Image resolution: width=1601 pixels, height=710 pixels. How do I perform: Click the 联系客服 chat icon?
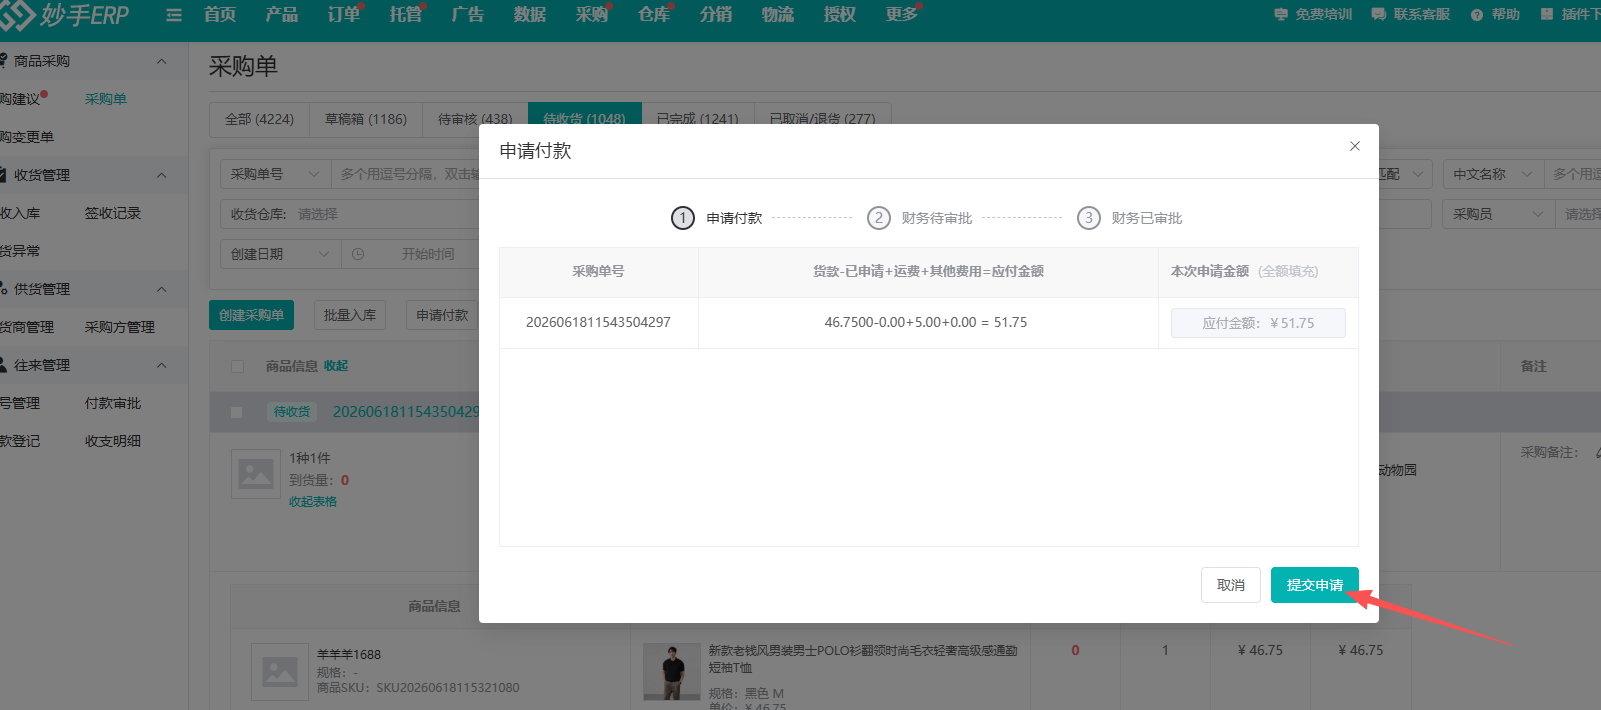pos(1379,14)
